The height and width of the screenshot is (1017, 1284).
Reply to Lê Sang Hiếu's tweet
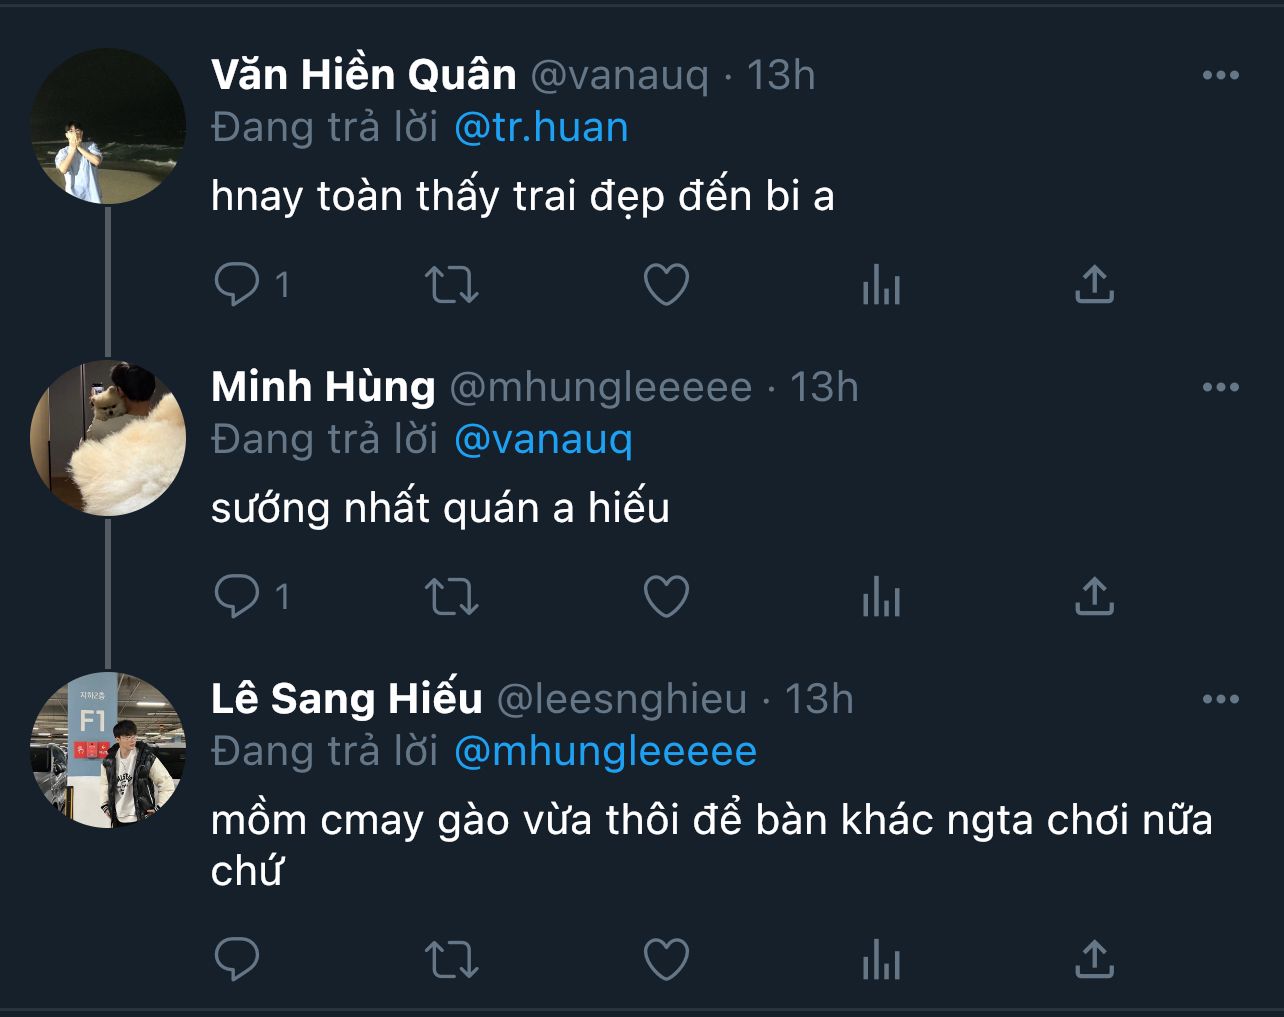click(237, 960)
